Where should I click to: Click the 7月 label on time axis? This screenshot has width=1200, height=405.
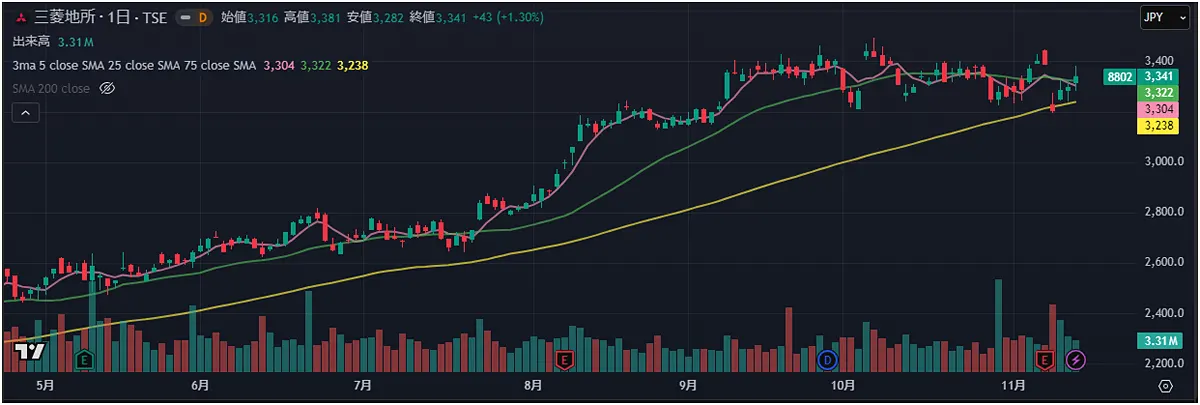[363, 385]
